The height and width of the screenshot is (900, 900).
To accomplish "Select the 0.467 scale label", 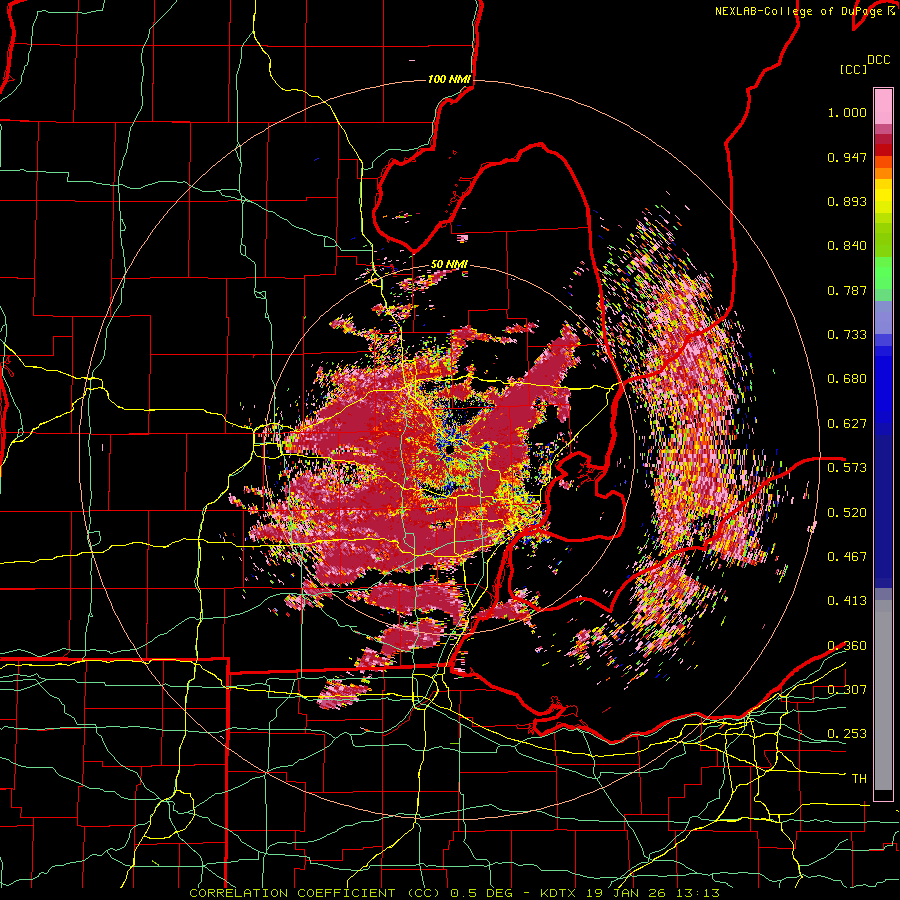I will [x=847, y=557].
